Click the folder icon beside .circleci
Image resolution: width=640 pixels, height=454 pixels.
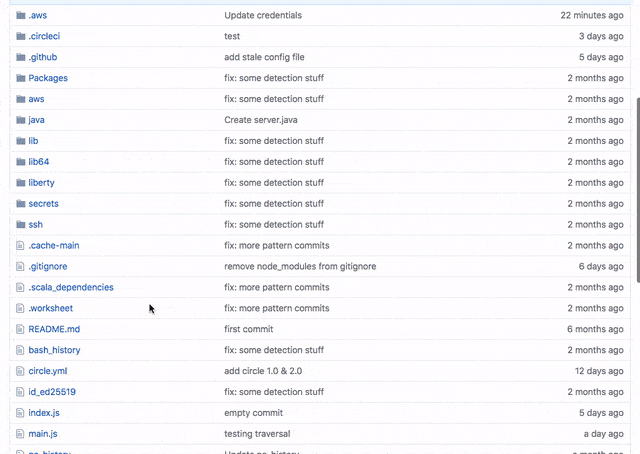tap(21, 36)
